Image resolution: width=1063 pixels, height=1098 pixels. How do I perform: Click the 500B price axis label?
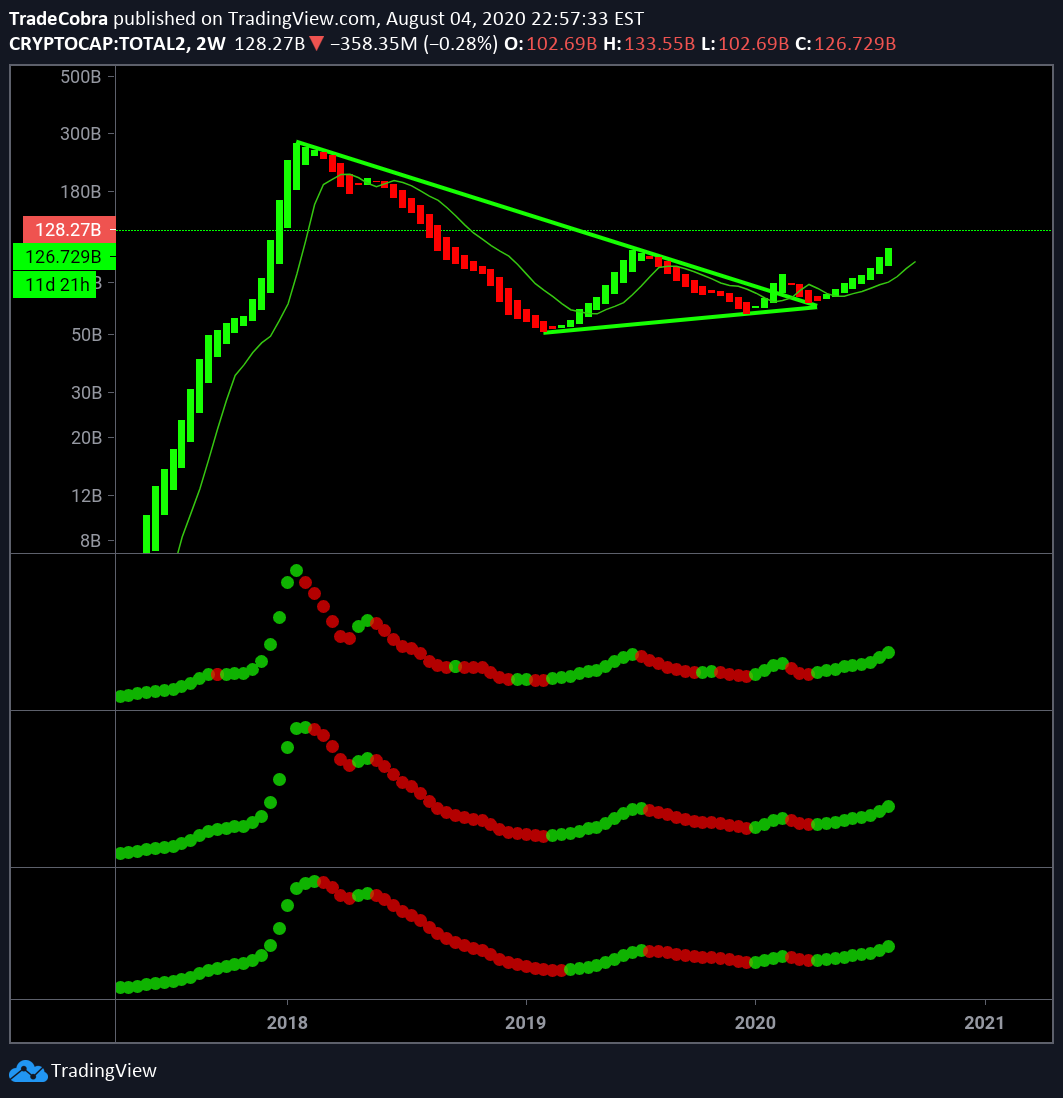click(81, 77)
